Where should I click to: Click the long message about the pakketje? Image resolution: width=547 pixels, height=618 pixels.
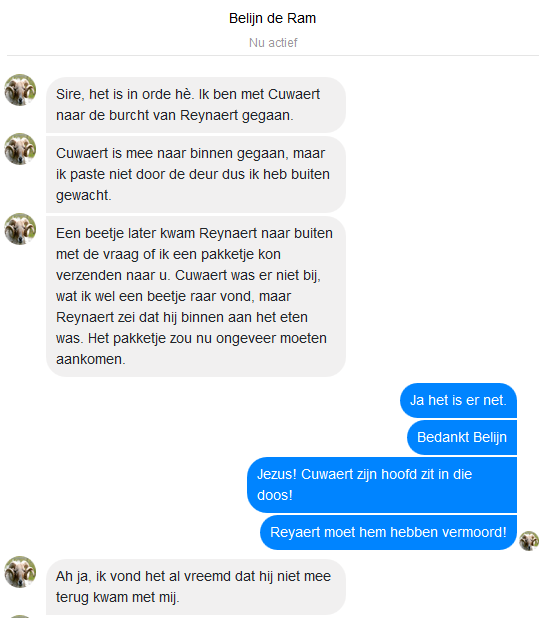196,296
